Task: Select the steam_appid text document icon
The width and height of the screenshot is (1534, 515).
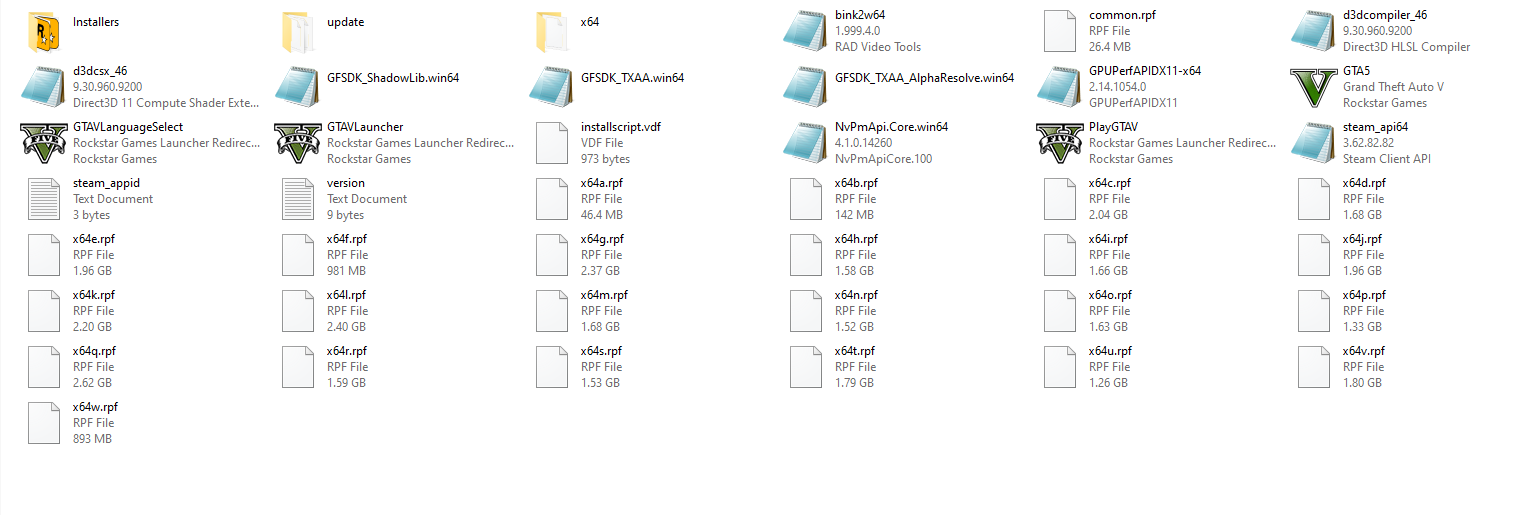Action: [x=44, y=199]
